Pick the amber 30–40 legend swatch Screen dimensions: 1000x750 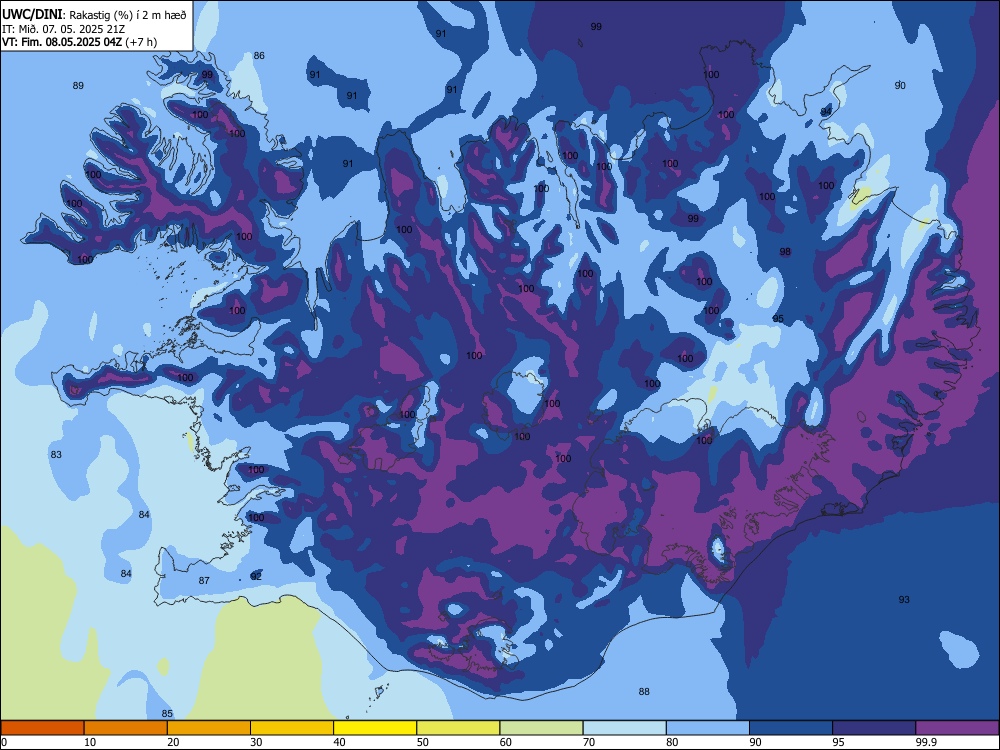292,728
